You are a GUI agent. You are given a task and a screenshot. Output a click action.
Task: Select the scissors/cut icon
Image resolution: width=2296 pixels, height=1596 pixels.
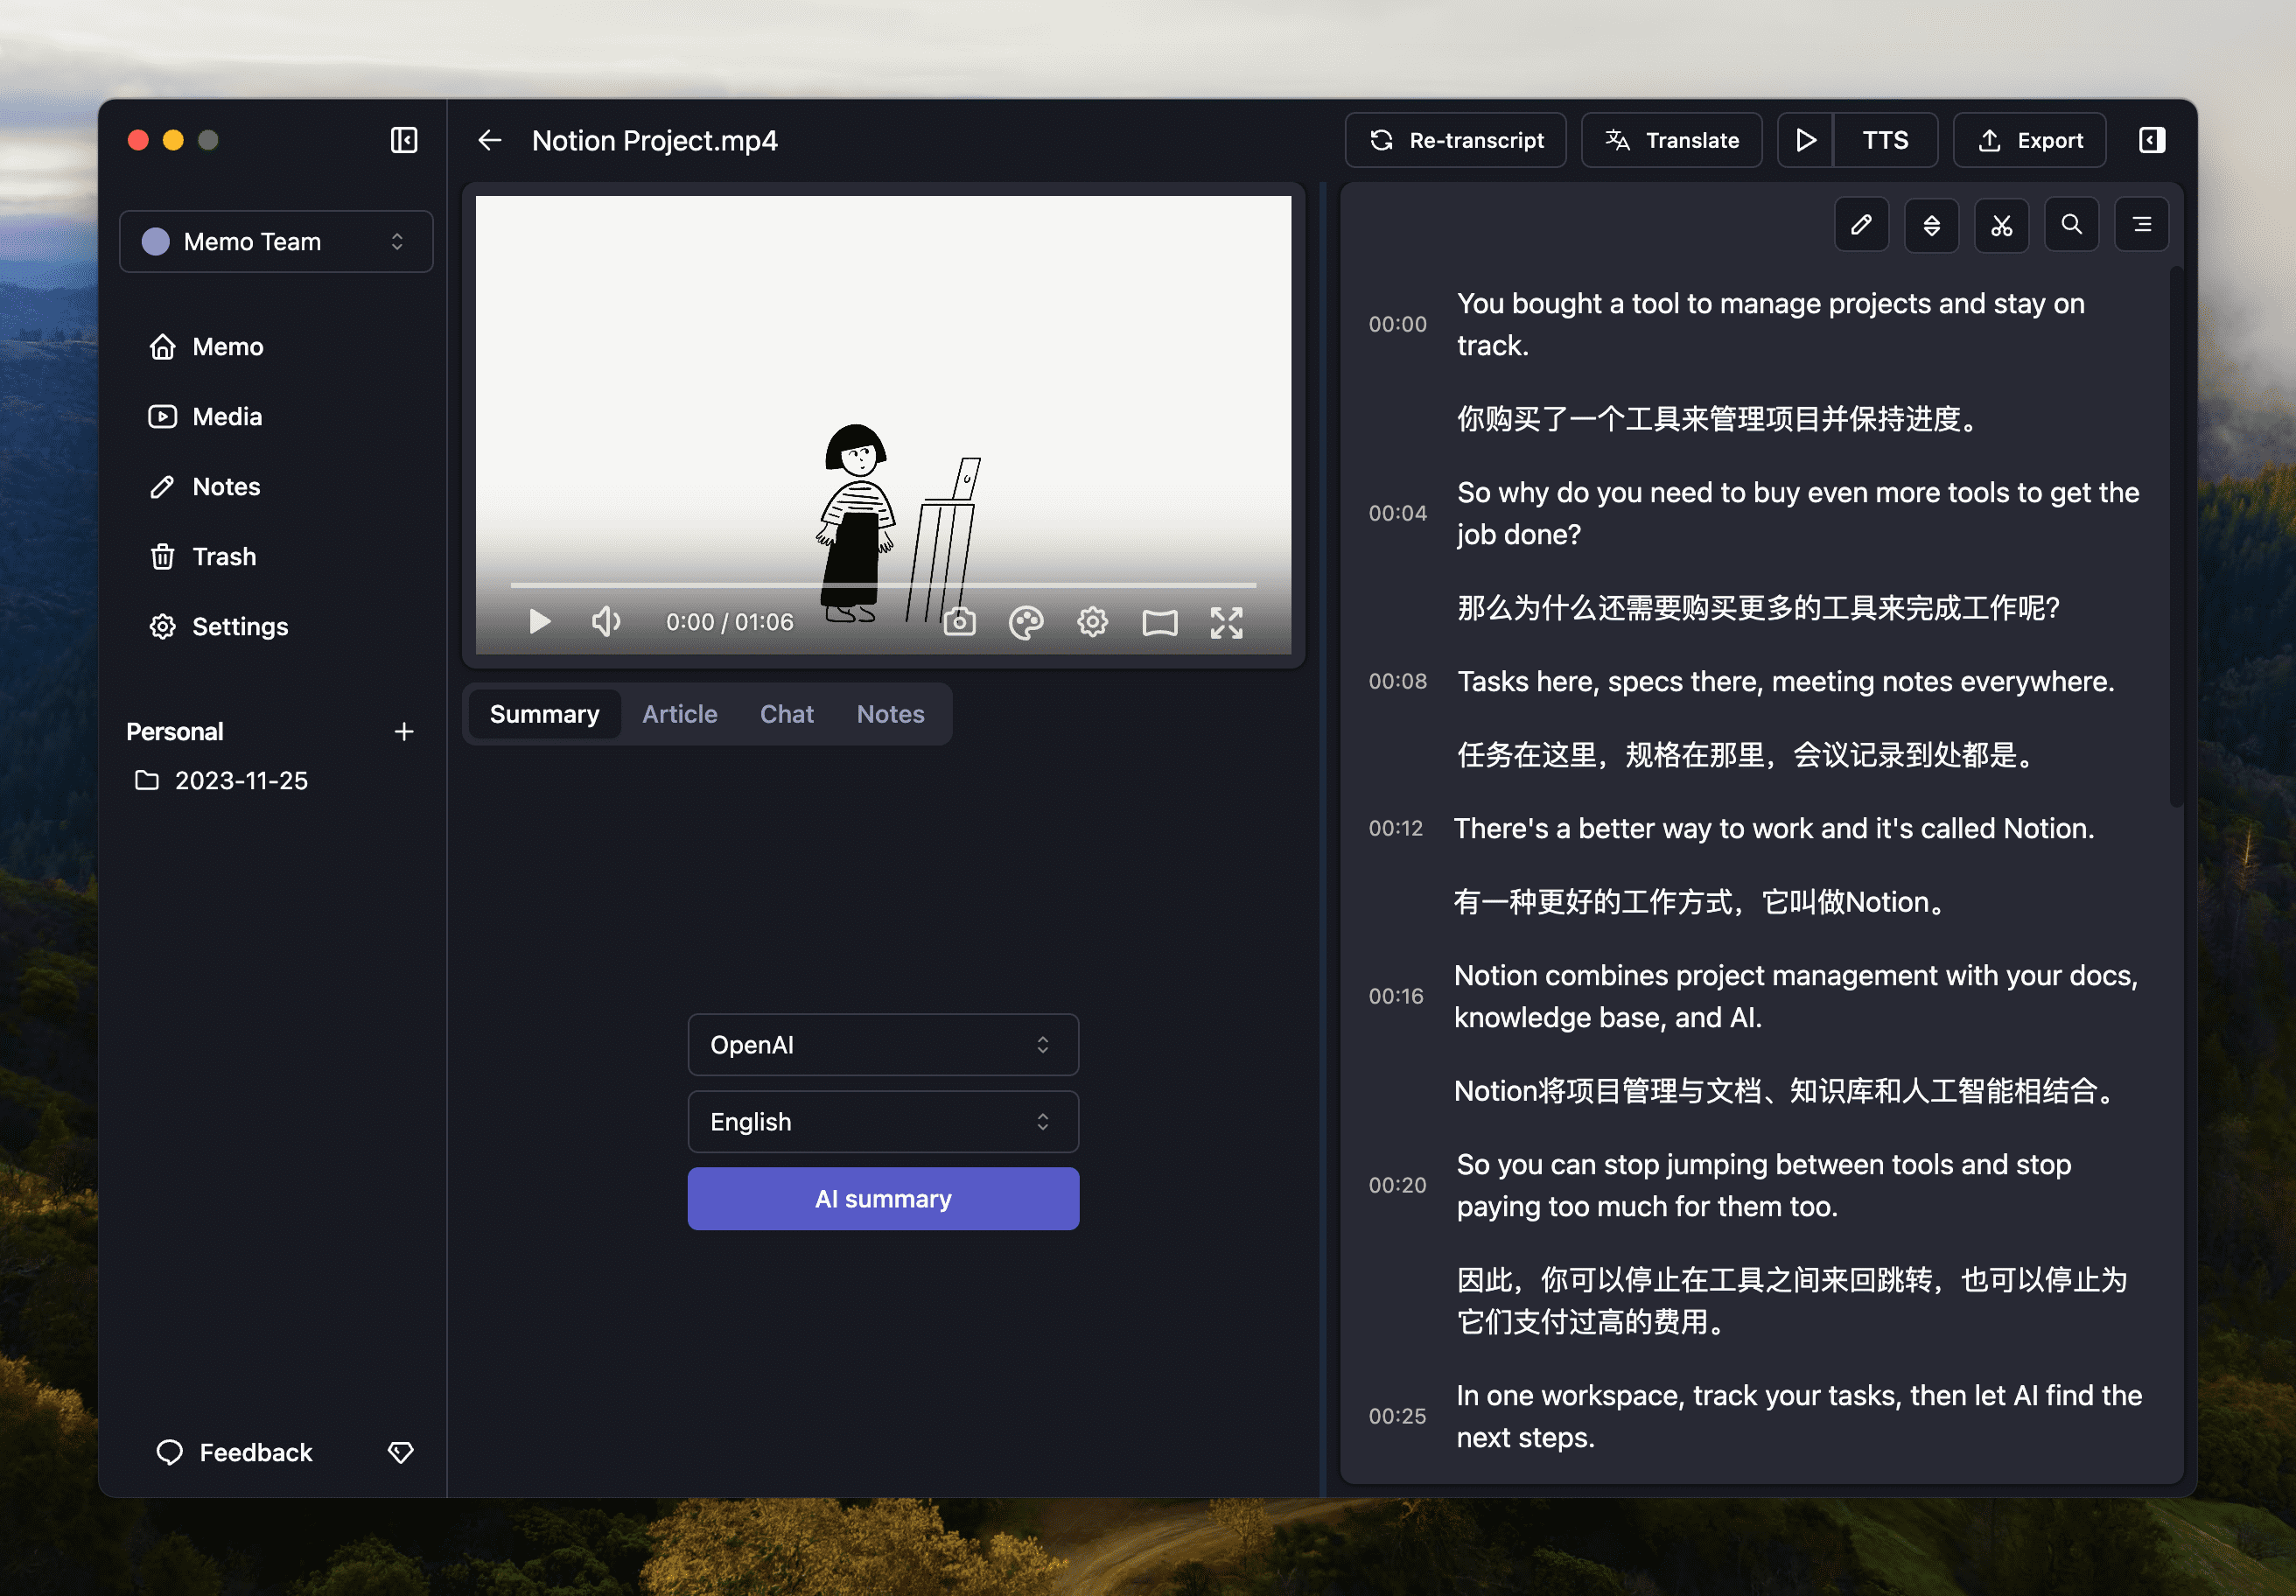pyautogui.click(x=2001, y=223)
